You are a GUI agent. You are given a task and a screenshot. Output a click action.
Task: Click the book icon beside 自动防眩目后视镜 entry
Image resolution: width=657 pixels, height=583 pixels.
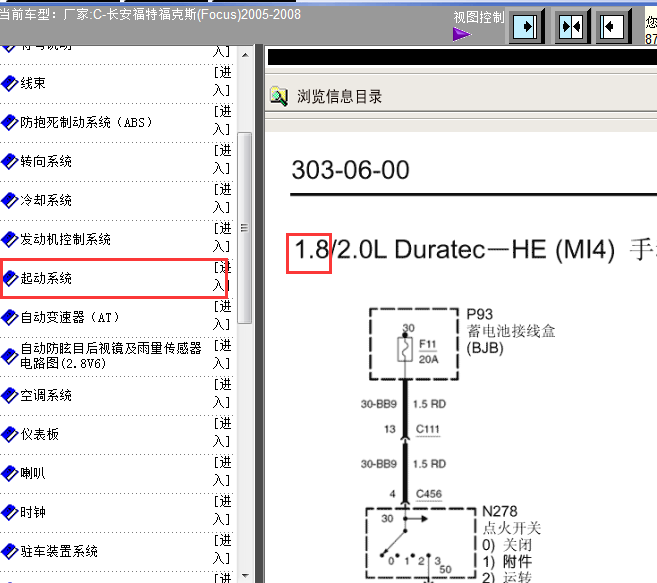[9, 356]
